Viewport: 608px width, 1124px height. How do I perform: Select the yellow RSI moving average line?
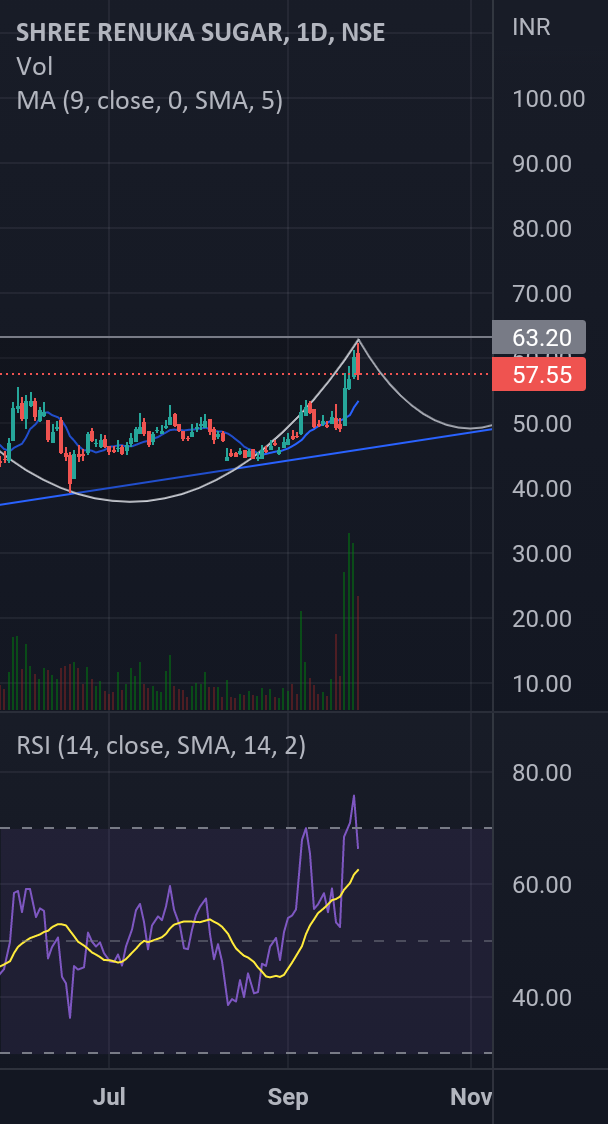click(179, 921)
